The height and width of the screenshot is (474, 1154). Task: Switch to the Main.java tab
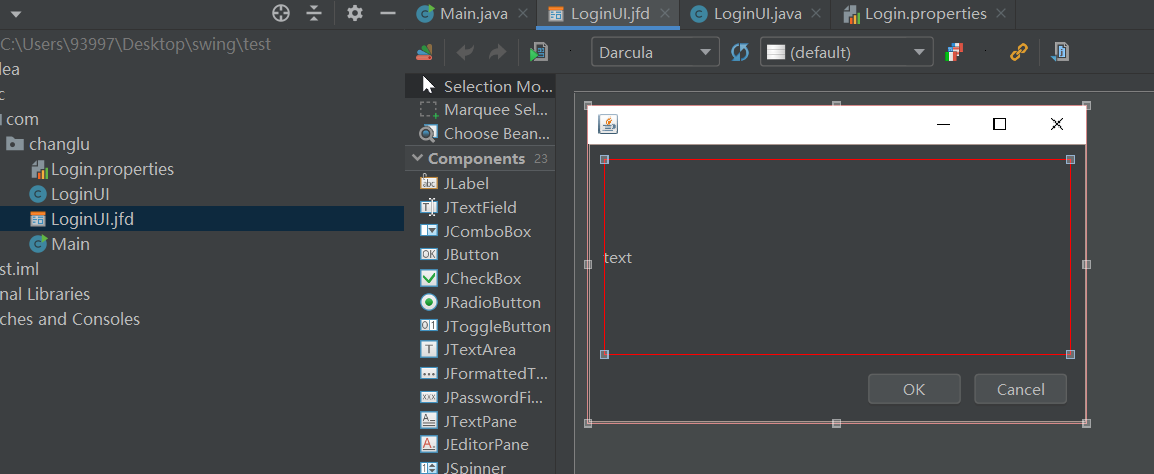click(472, 14)
